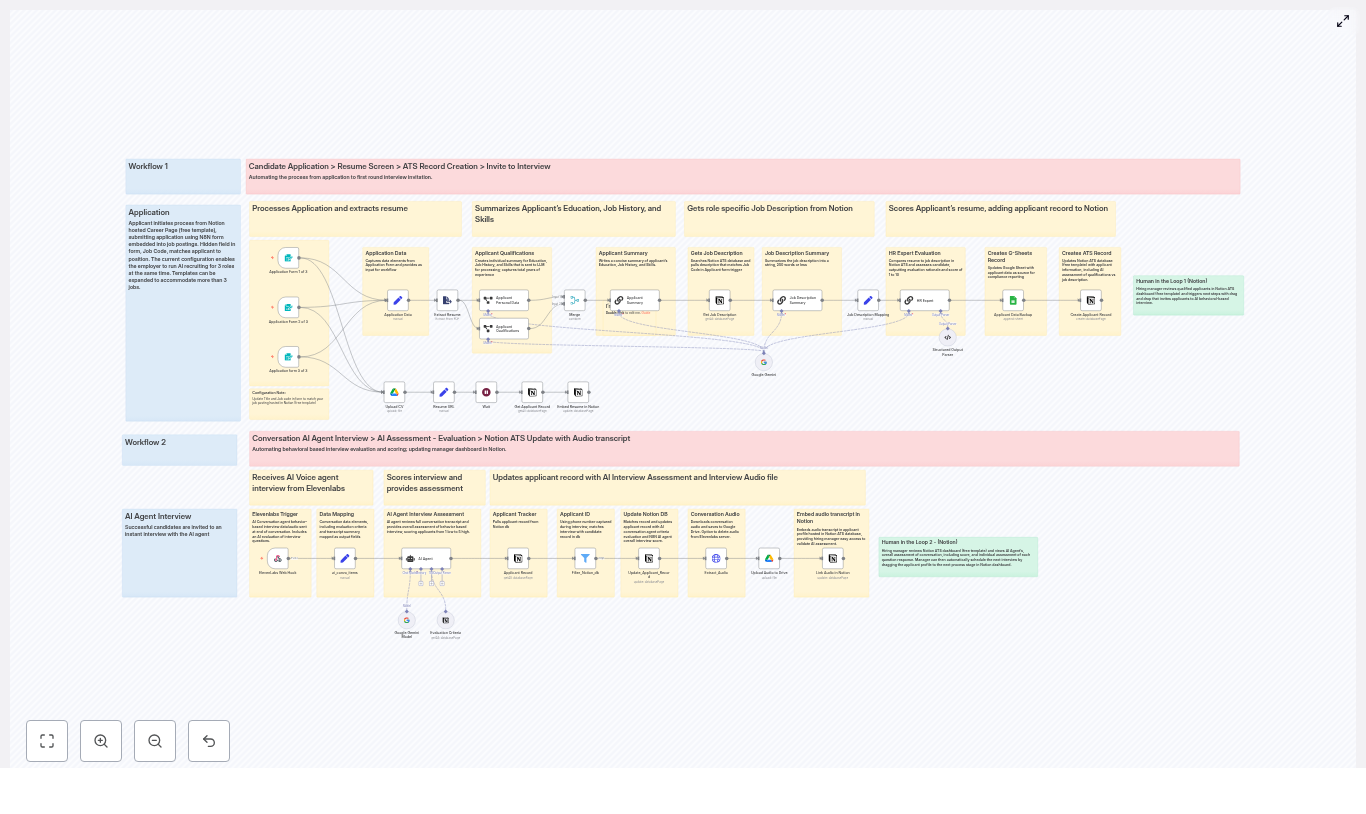Screen dimensions: 1366x814
Task: Select the Human in the Loop 1 note
Action: point(1188,295)
